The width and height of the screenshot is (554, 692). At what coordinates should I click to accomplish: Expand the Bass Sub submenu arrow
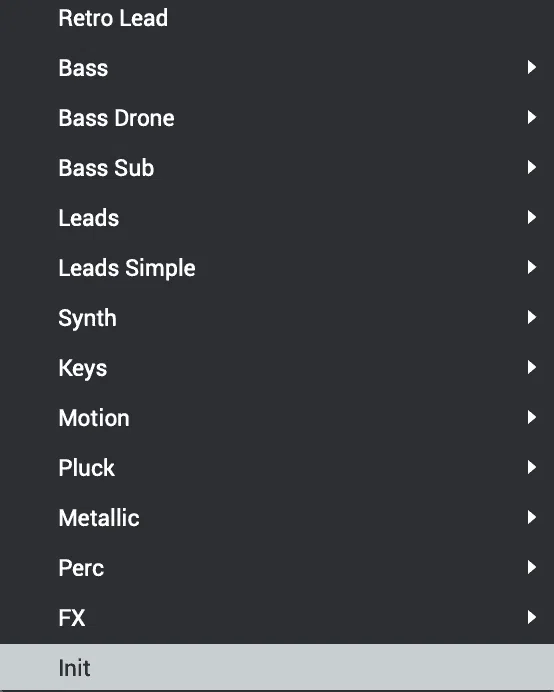(532, 167)
